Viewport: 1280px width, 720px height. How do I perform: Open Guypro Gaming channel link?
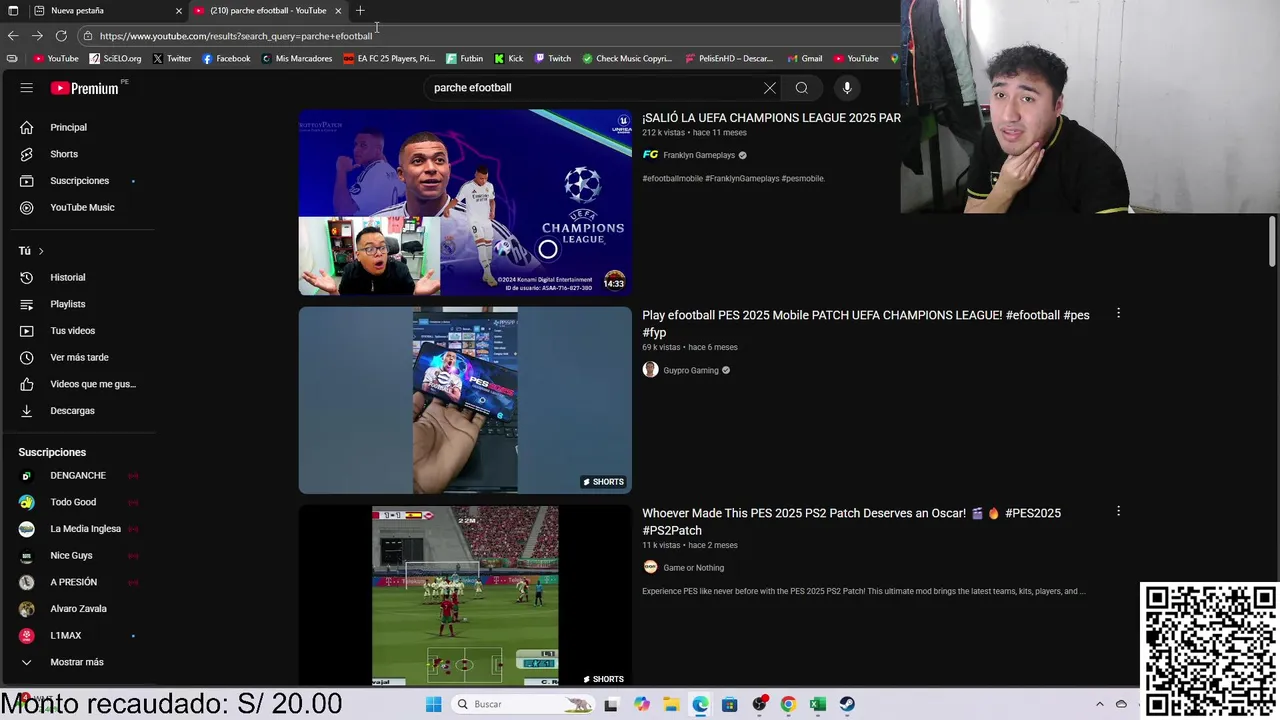pyautogui.click(x=691, y=370)
